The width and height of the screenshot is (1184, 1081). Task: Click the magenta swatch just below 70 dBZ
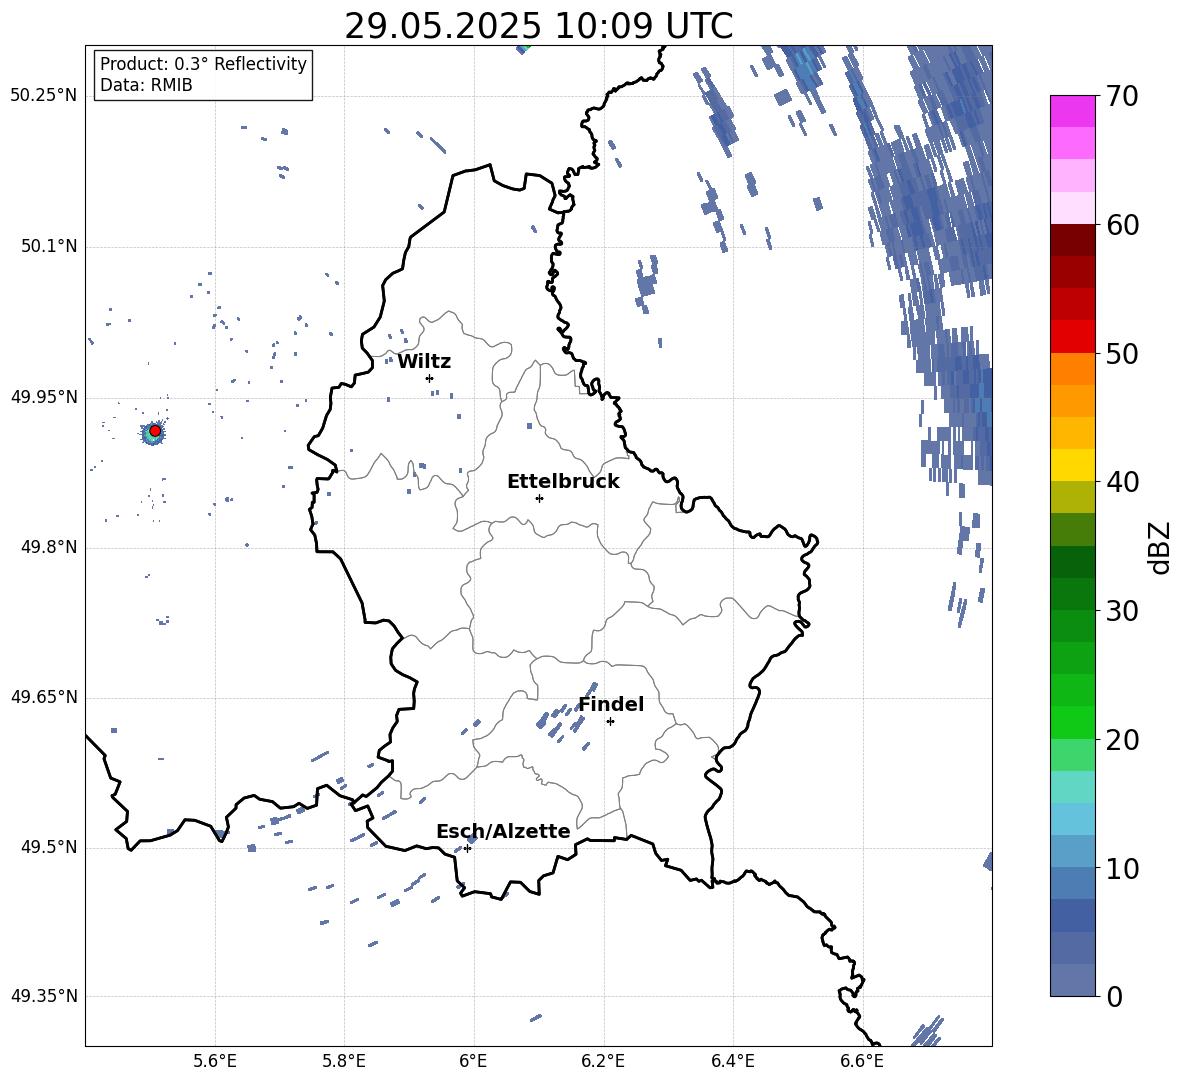pos(1073,111)
